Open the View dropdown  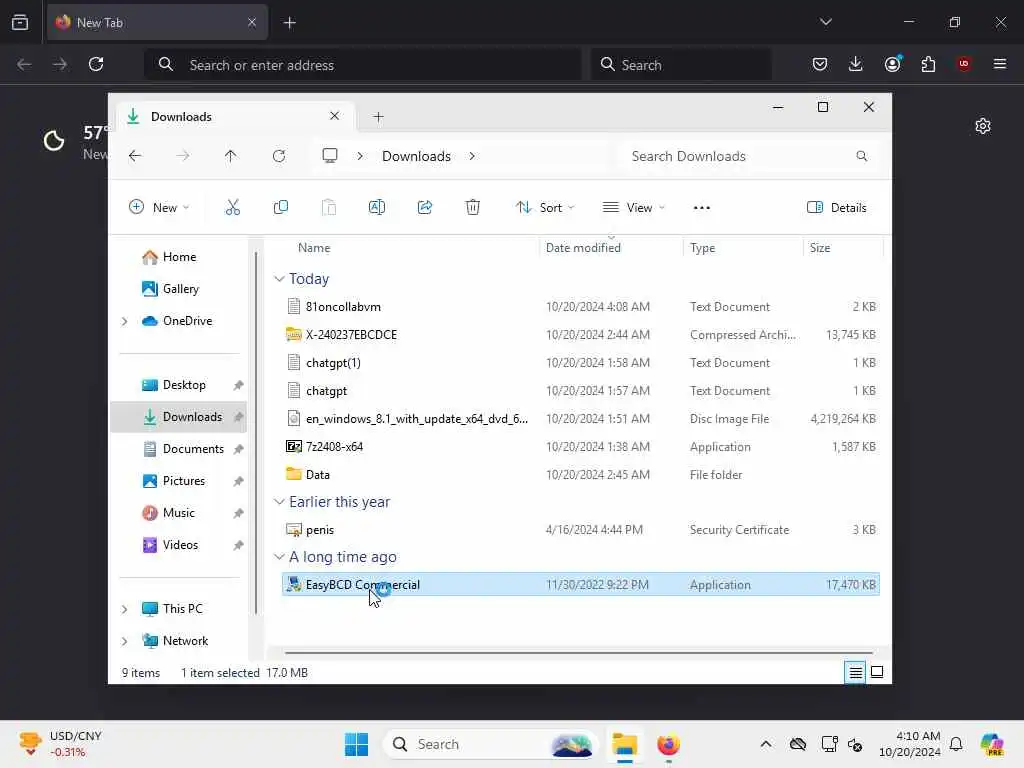[x=633, y=208]
